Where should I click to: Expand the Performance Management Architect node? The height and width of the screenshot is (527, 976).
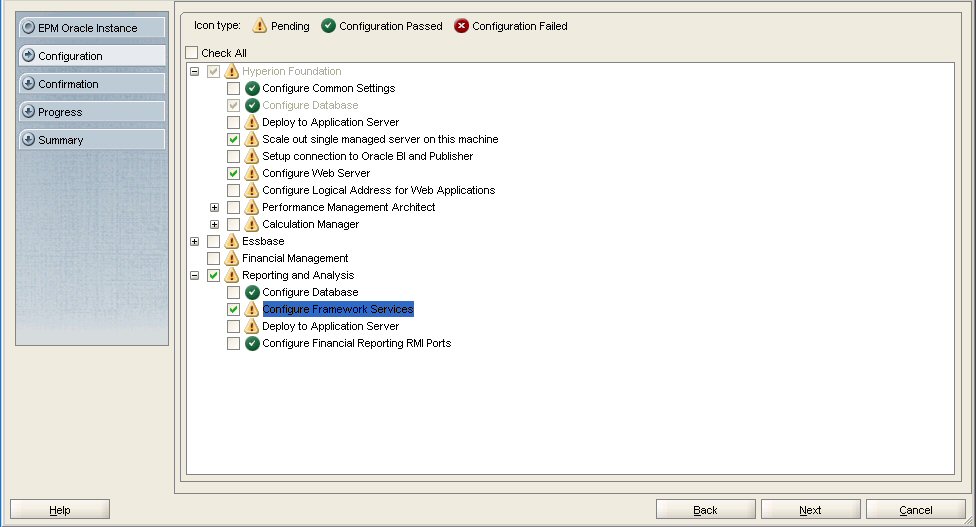pyautogui.click(x=214, y=207)
